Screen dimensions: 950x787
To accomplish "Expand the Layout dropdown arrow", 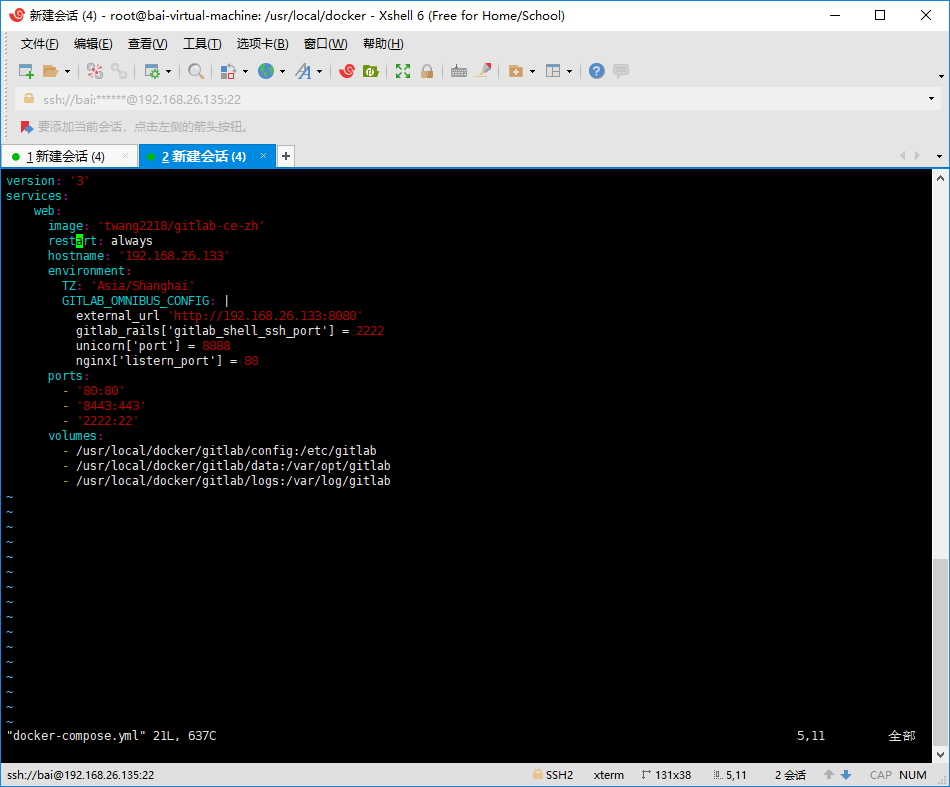I will (x=570, y=71).
